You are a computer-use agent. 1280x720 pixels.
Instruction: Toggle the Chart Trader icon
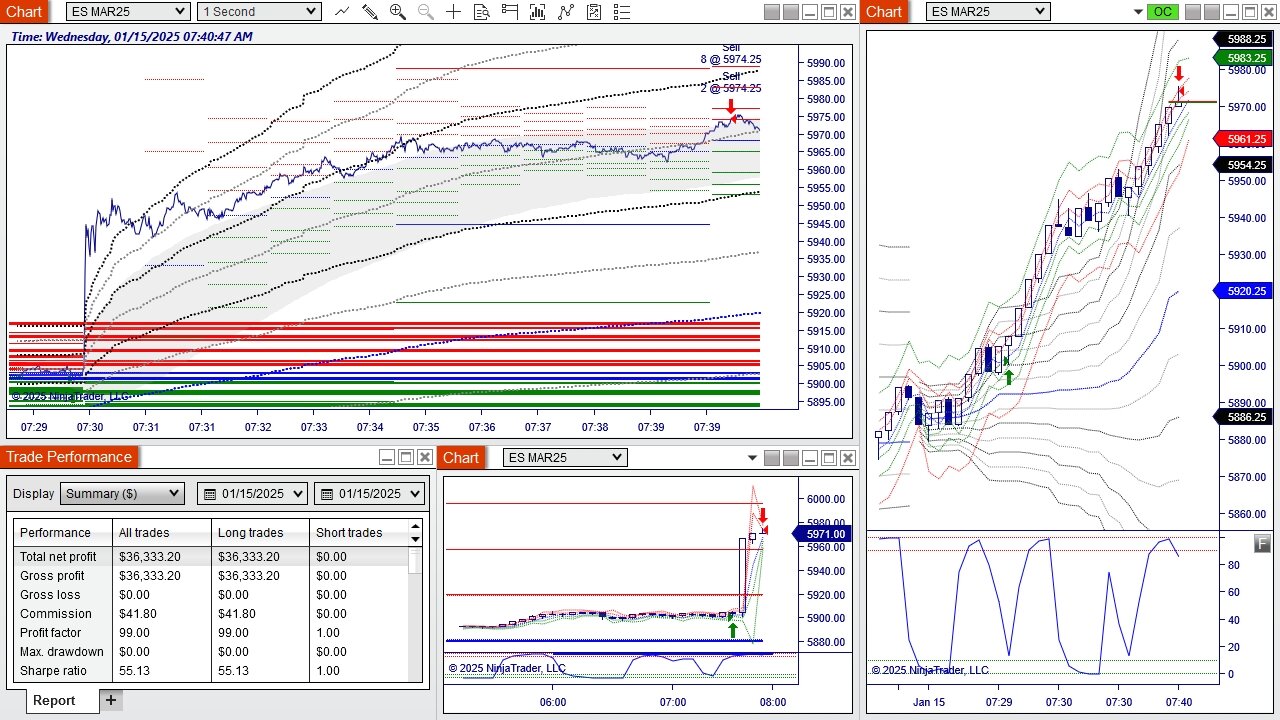coord(510,12)
